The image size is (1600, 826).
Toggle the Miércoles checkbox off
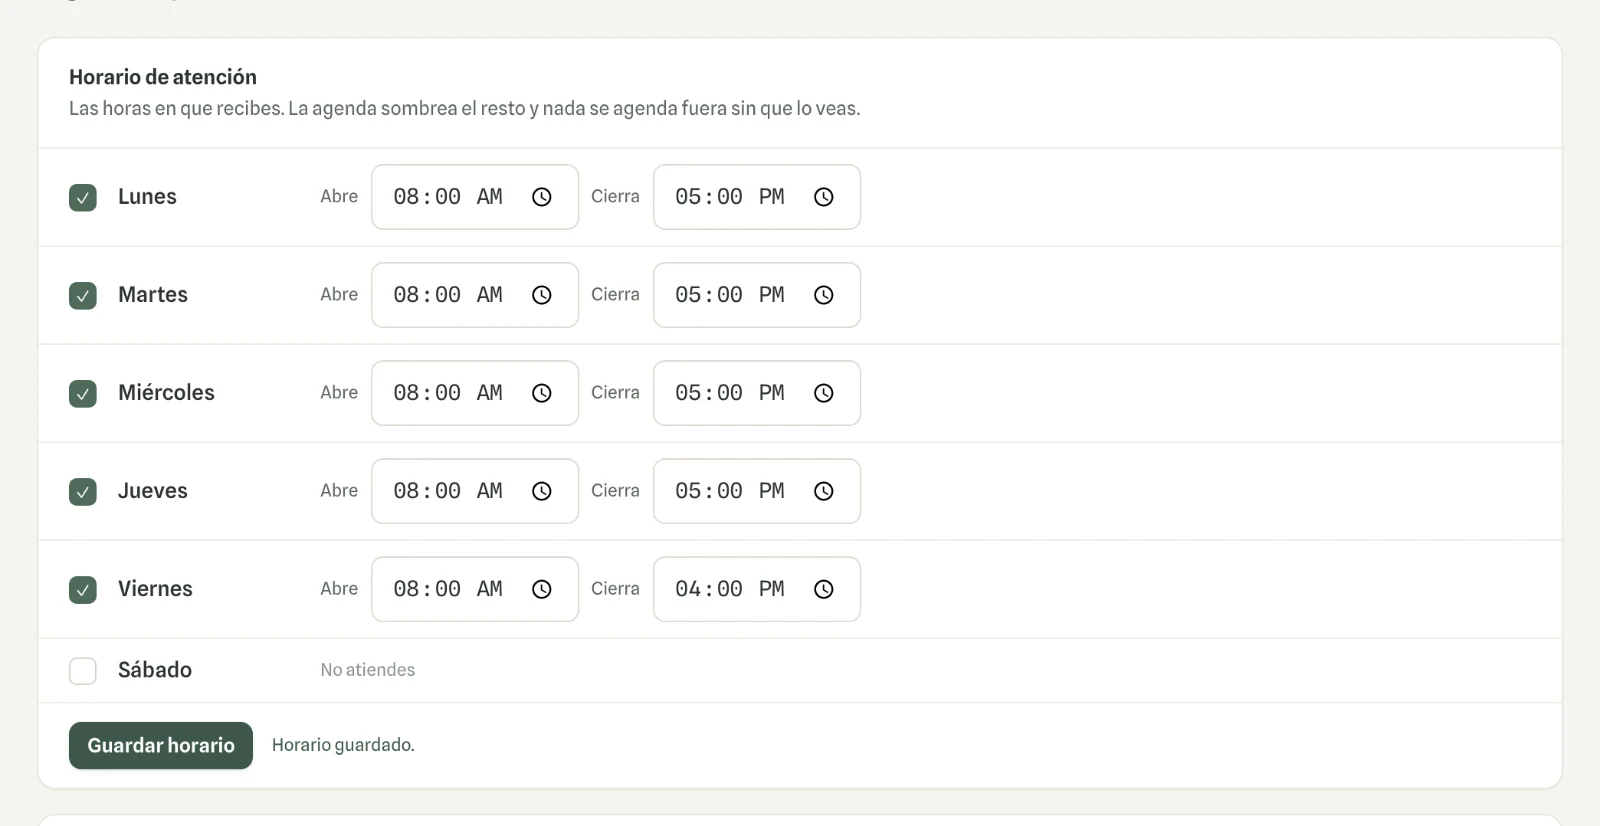(83, 393)
